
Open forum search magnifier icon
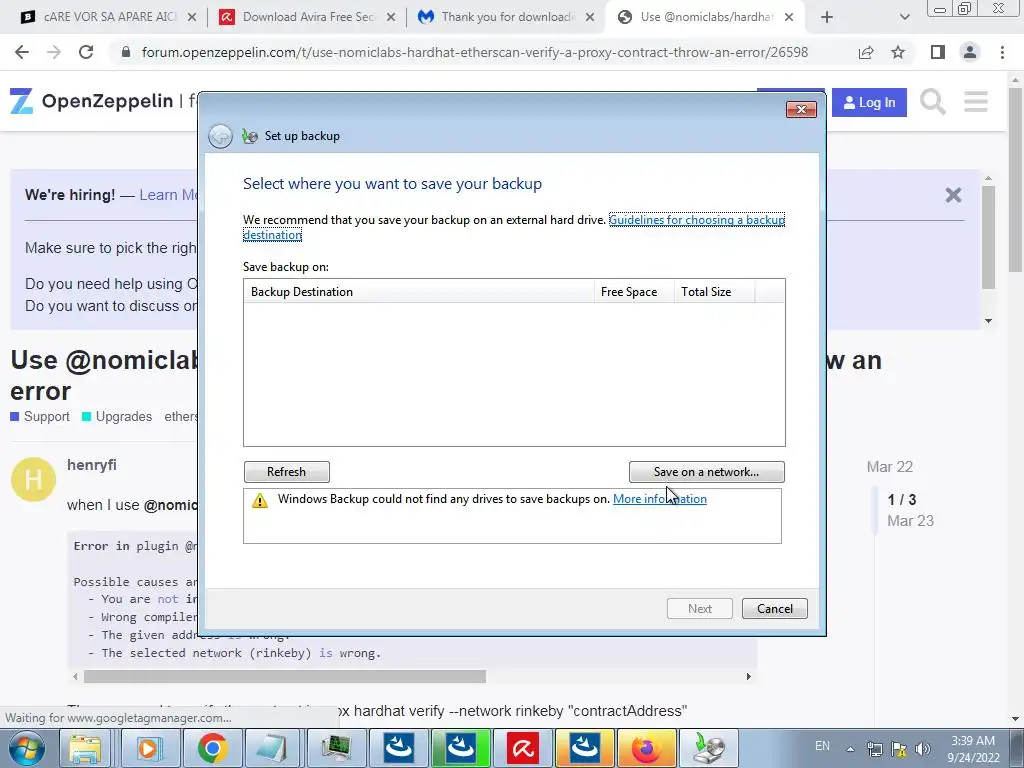click(x=933, y=102)
